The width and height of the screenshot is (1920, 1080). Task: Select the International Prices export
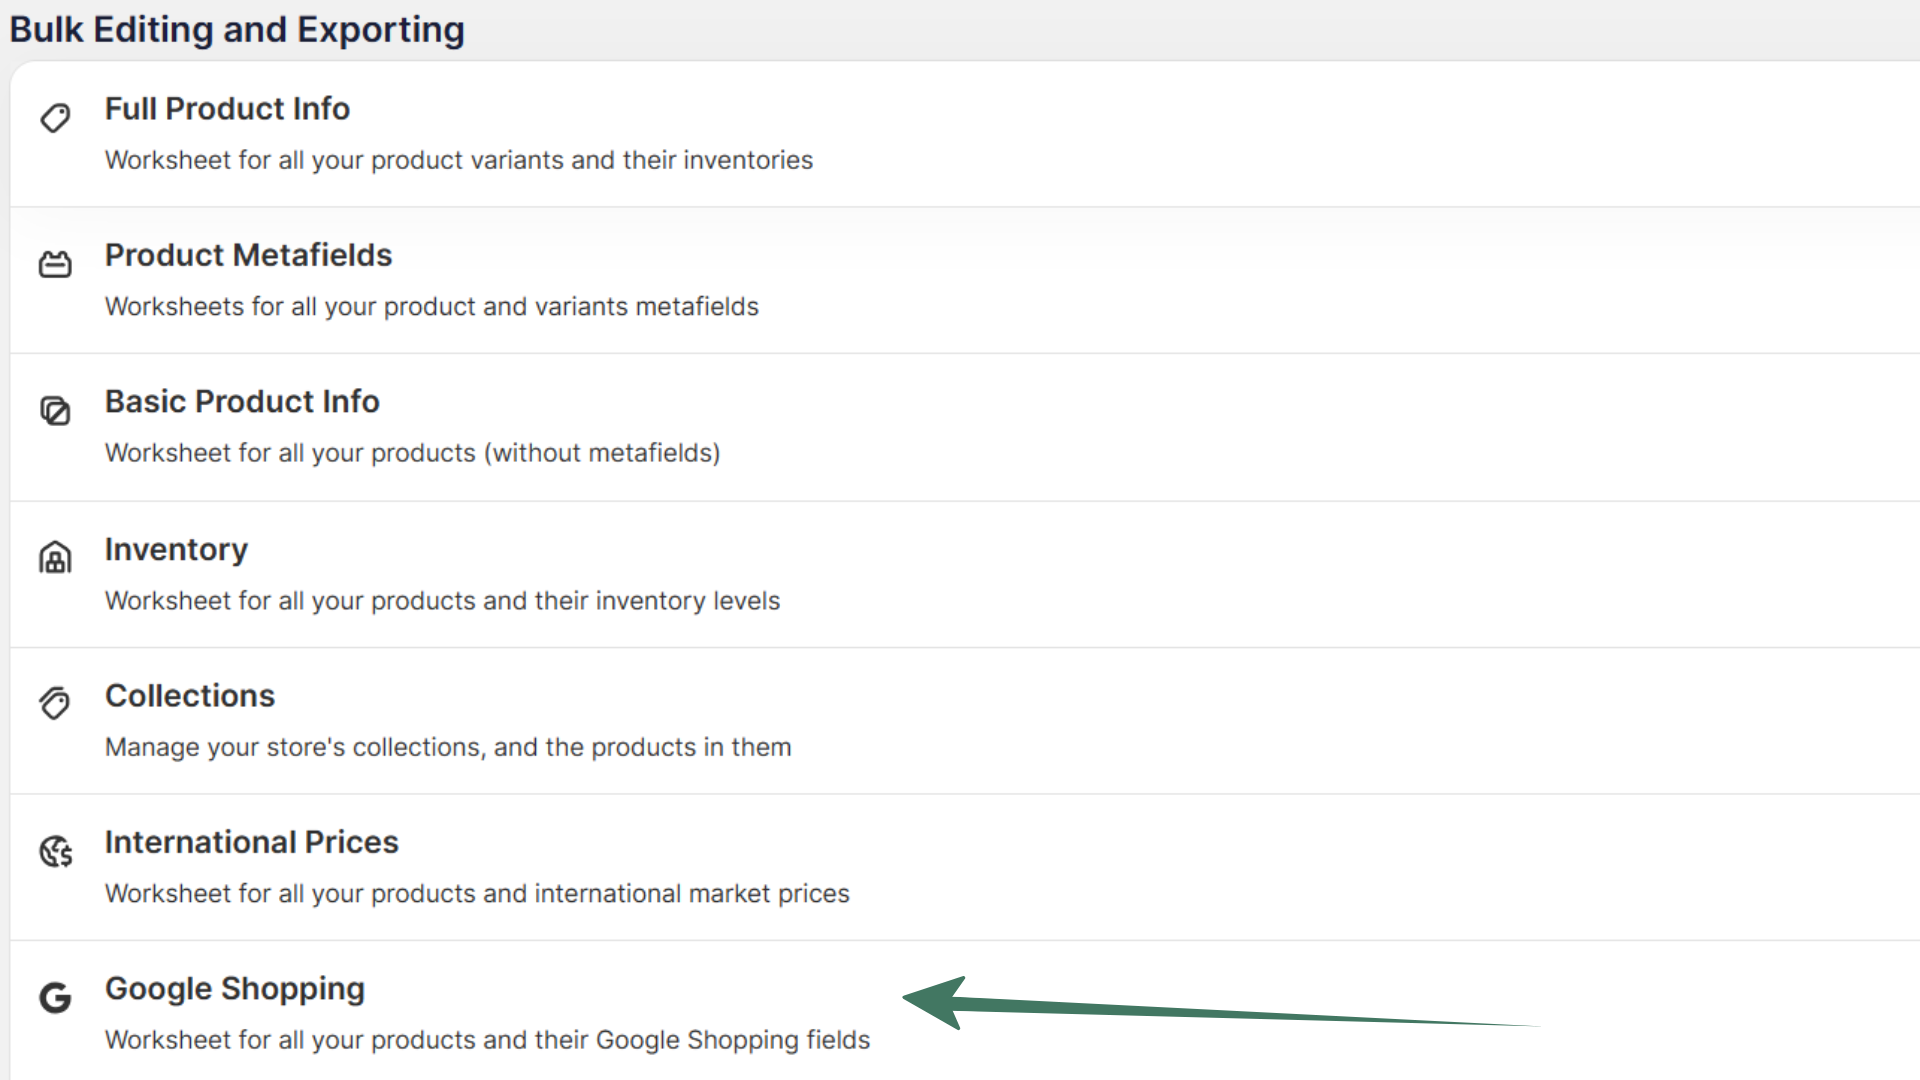(x=251, y=842)
